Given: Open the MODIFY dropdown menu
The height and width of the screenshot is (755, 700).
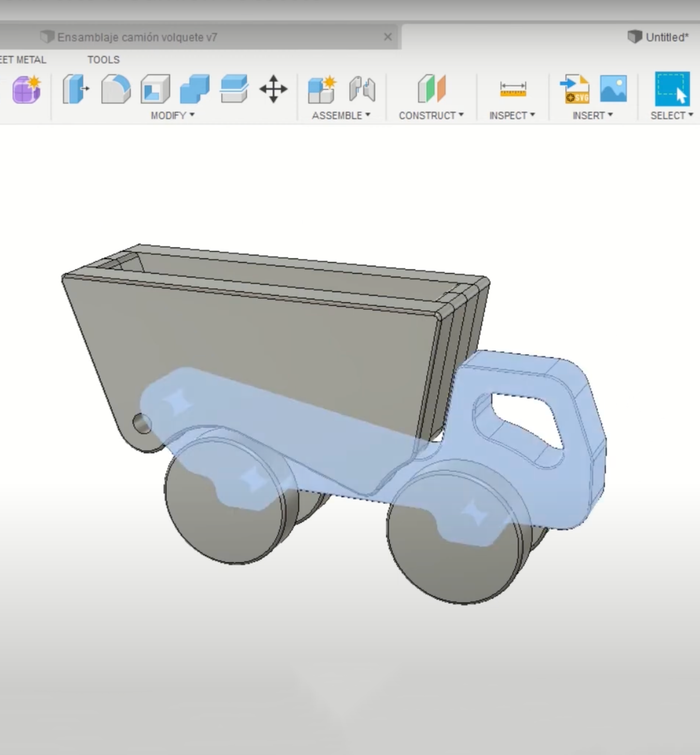Looking at the screenshot, I should (x=172, y=116).
